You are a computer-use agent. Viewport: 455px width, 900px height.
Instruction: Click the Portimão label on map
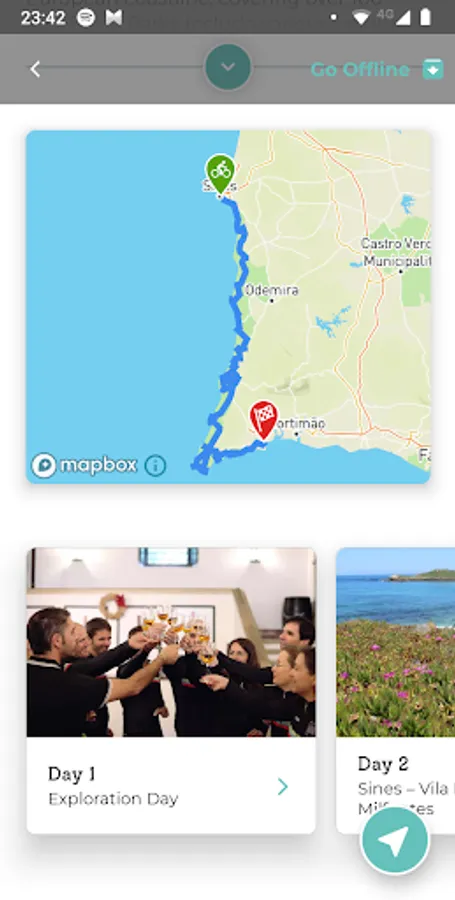click(x=297, y=424)
